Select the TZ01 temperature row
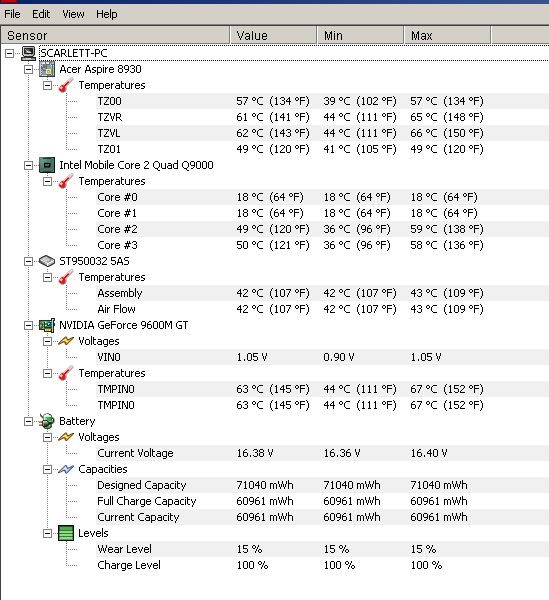The height and width of the screenshot is (600, 549). [x=322, y=149]
